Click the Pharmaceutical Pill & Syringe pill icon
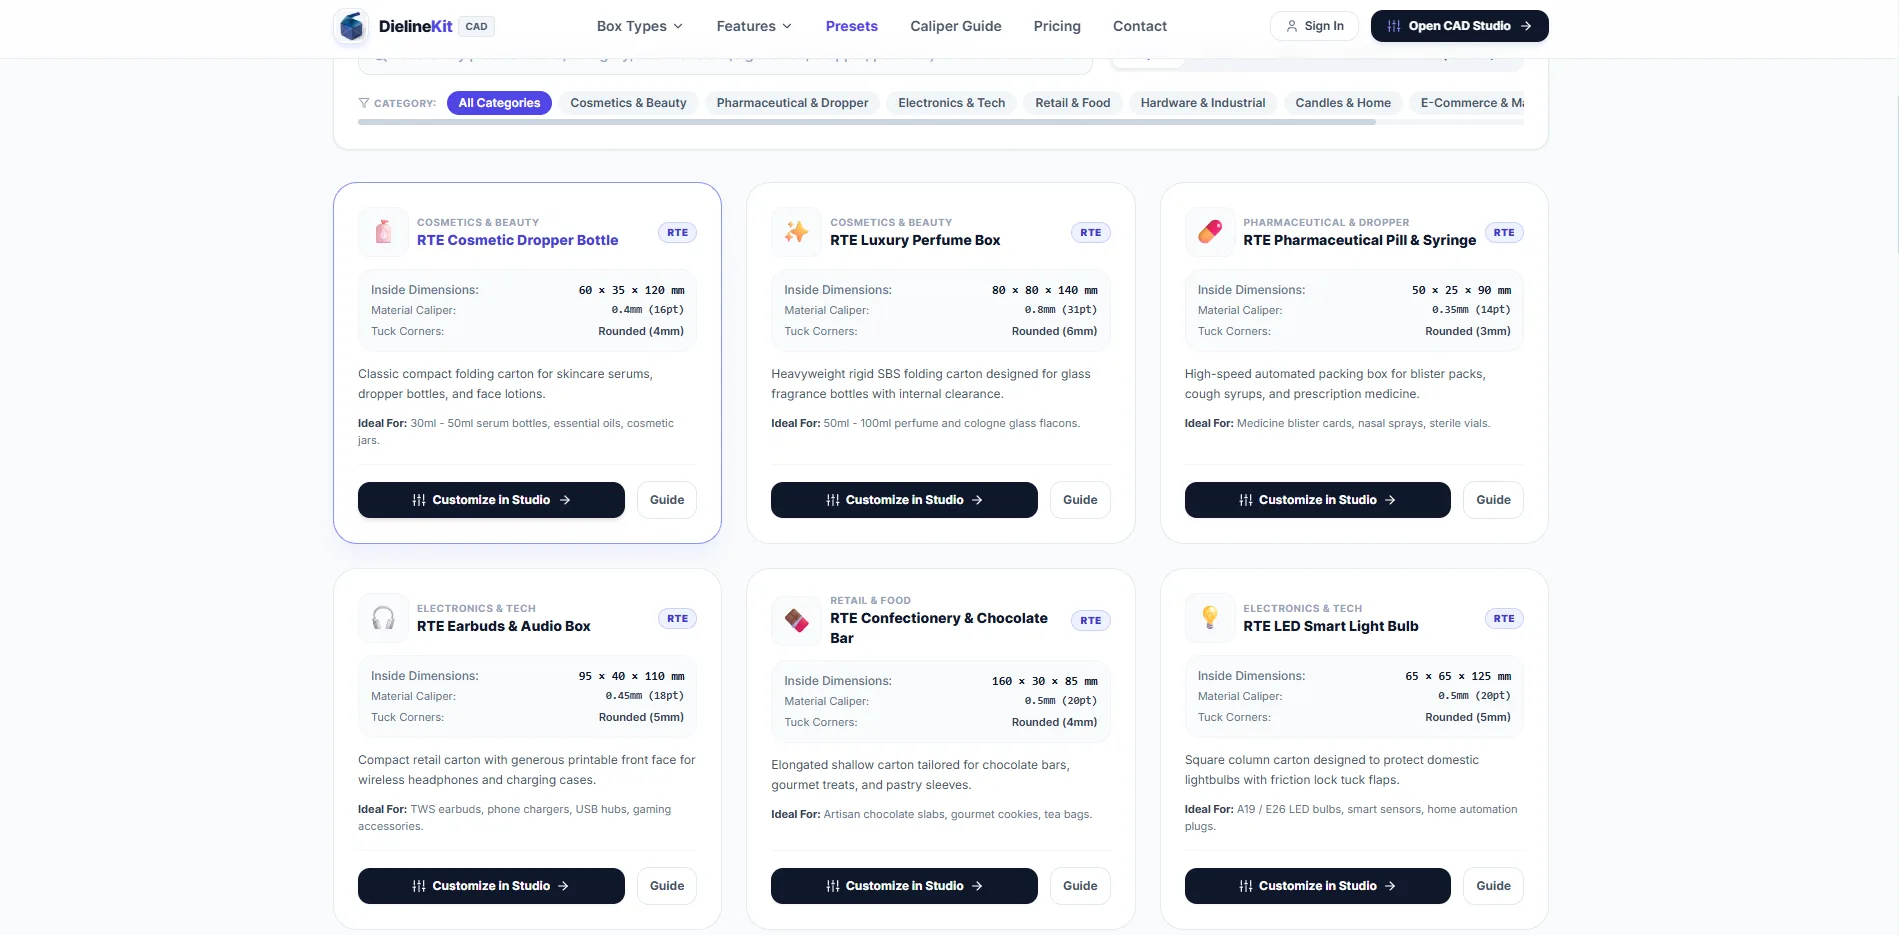 [1210, 232]
